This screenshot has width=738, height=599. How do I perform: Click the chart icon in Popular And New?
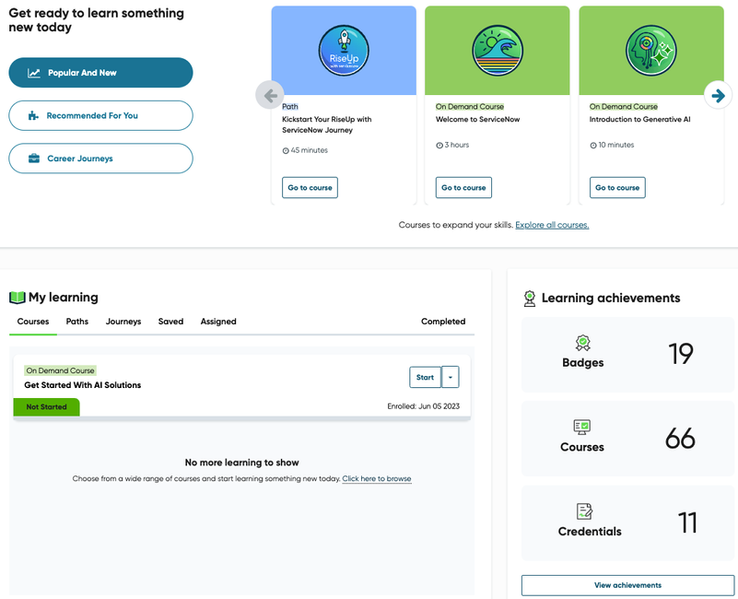34,73
